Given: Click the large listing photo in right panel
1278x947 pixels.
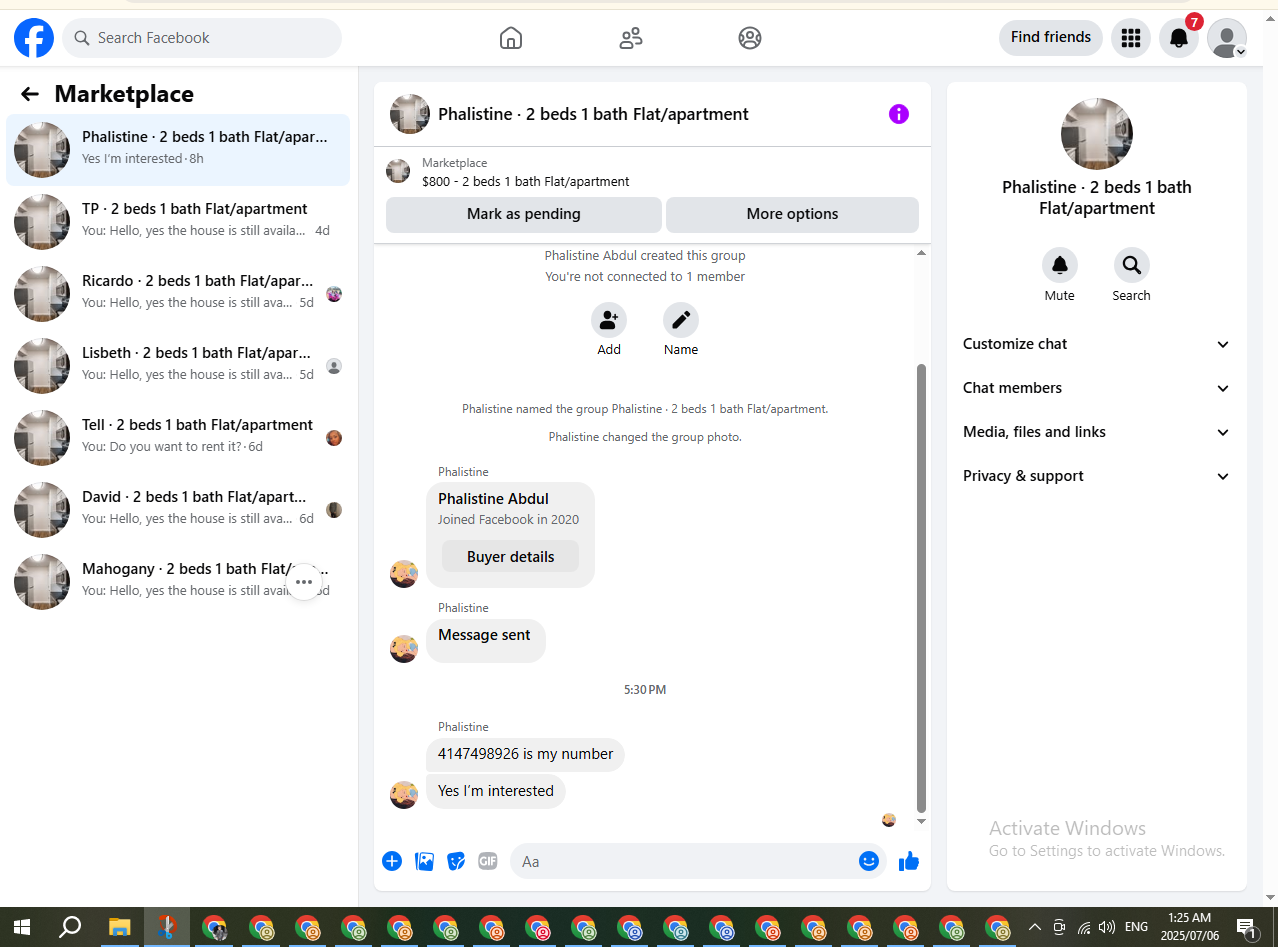Looking at the screenshot, I should 1097,134.
